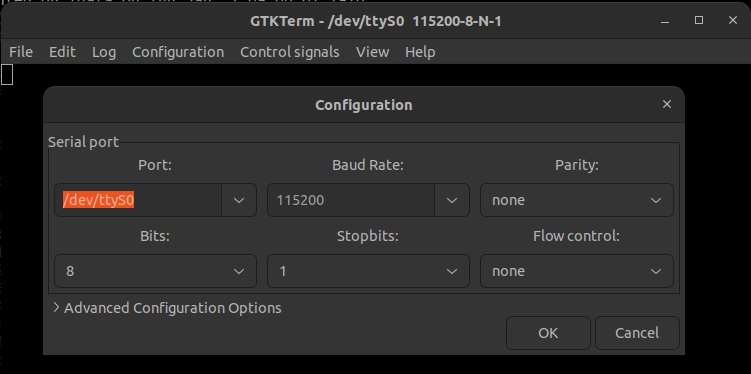Screen dimensions: 751x374
Task: Open the Control signals menu
Action: point(290,52)
